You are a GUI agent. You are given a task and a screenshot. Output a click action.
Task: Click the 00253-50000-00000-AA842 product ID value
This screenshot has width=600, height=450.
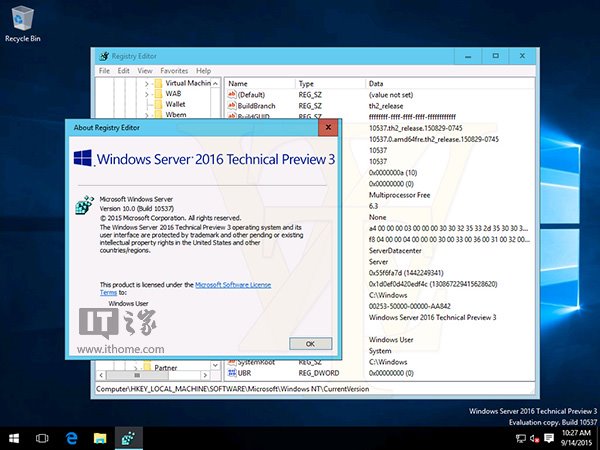coord(409,306)
